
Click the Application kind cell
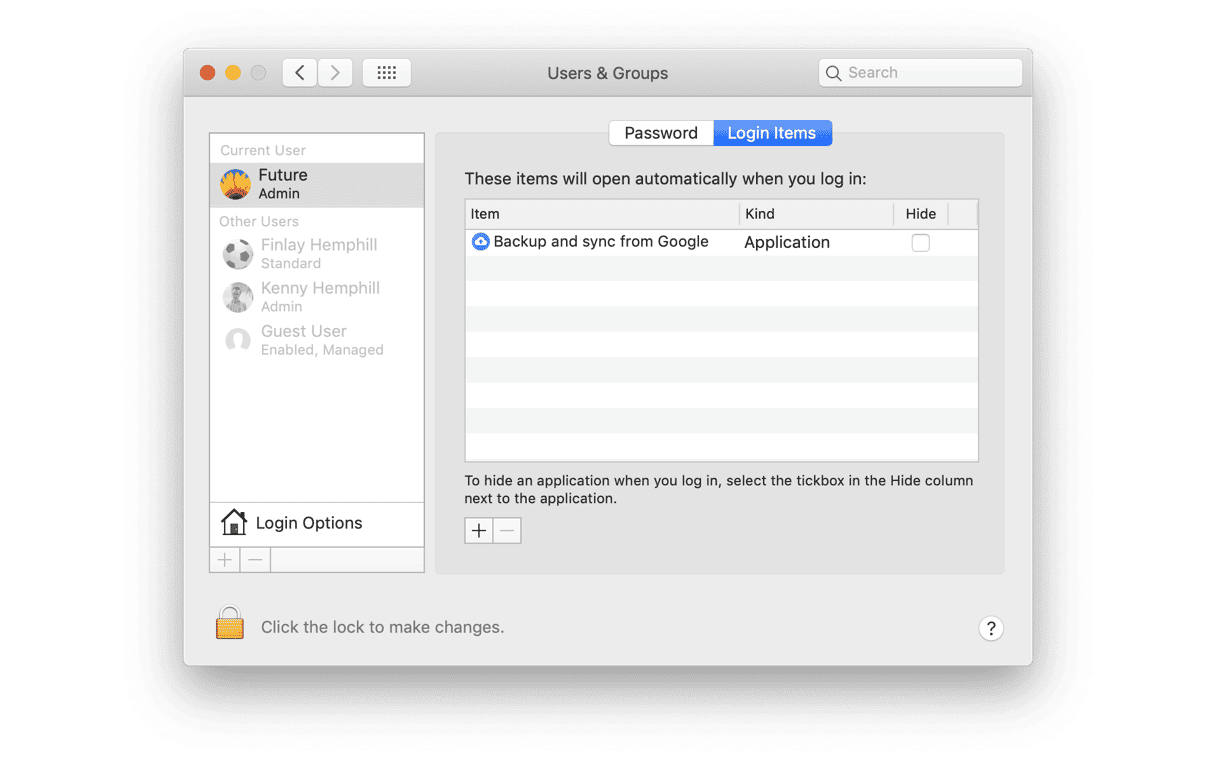[x=787, y=242]
